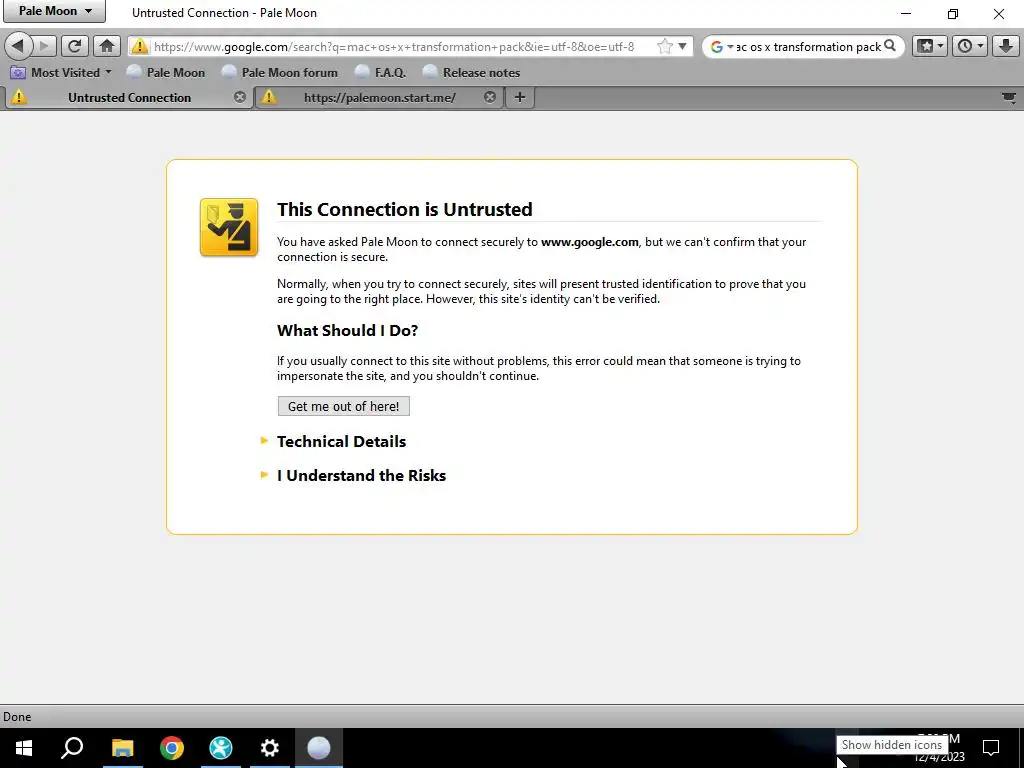Restore down the Pale Moon window
1024x768 pixels.
953,13
